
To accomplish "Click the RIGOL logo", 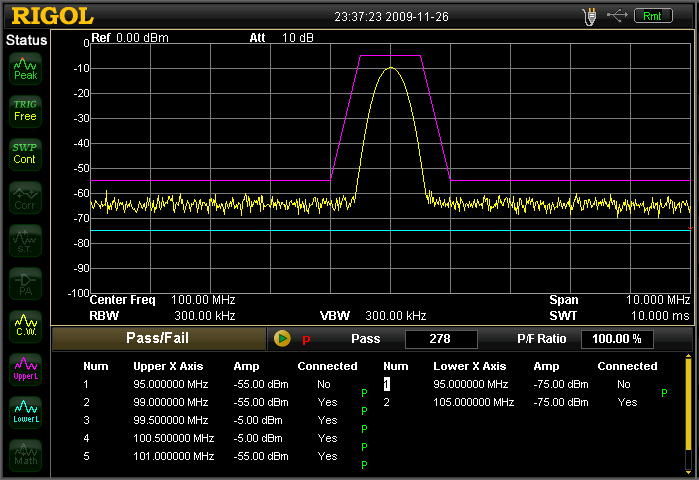I will tap(53, 16).
